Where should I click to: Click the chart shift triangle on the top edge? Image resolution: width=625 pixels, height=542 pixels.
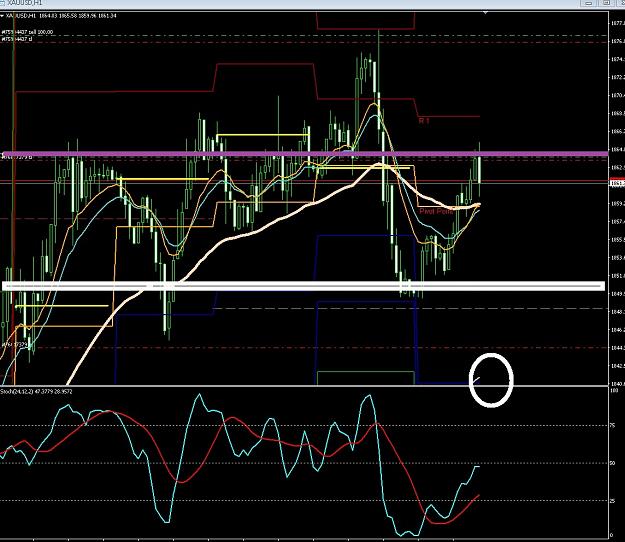[x=485, y=13]
